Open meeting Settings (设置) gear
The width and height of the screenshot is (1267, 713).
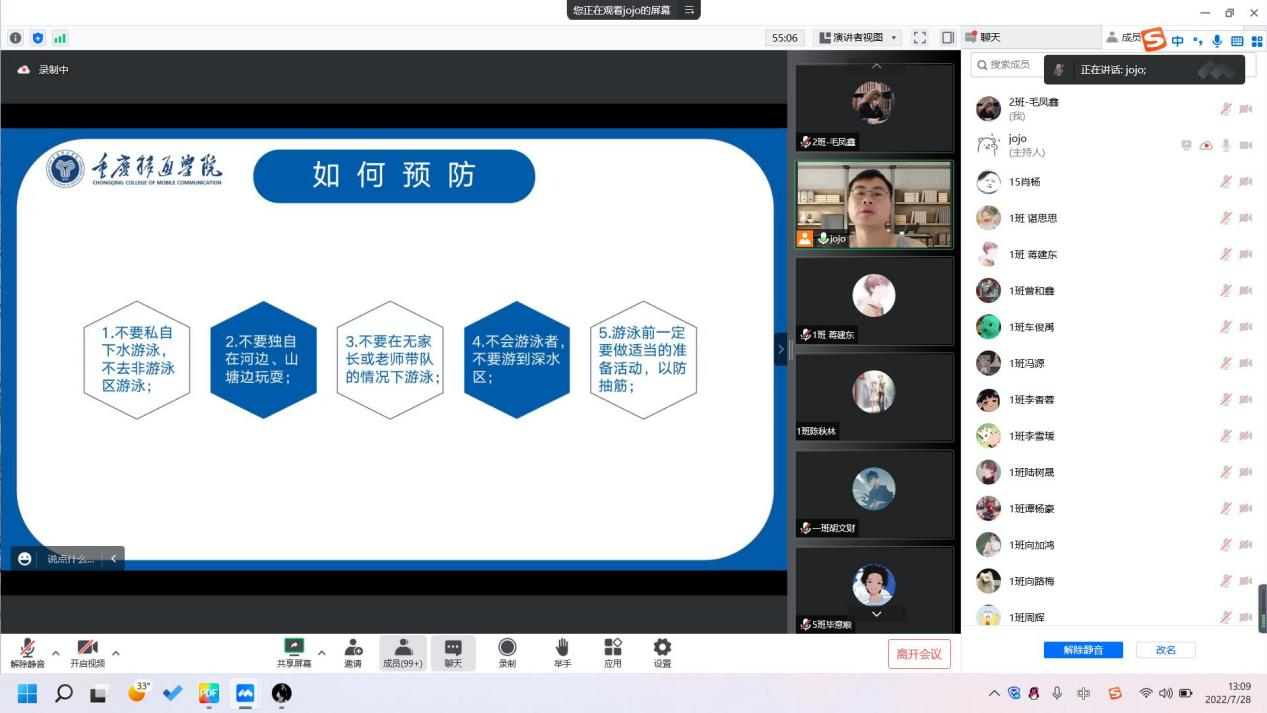(662, 648)
